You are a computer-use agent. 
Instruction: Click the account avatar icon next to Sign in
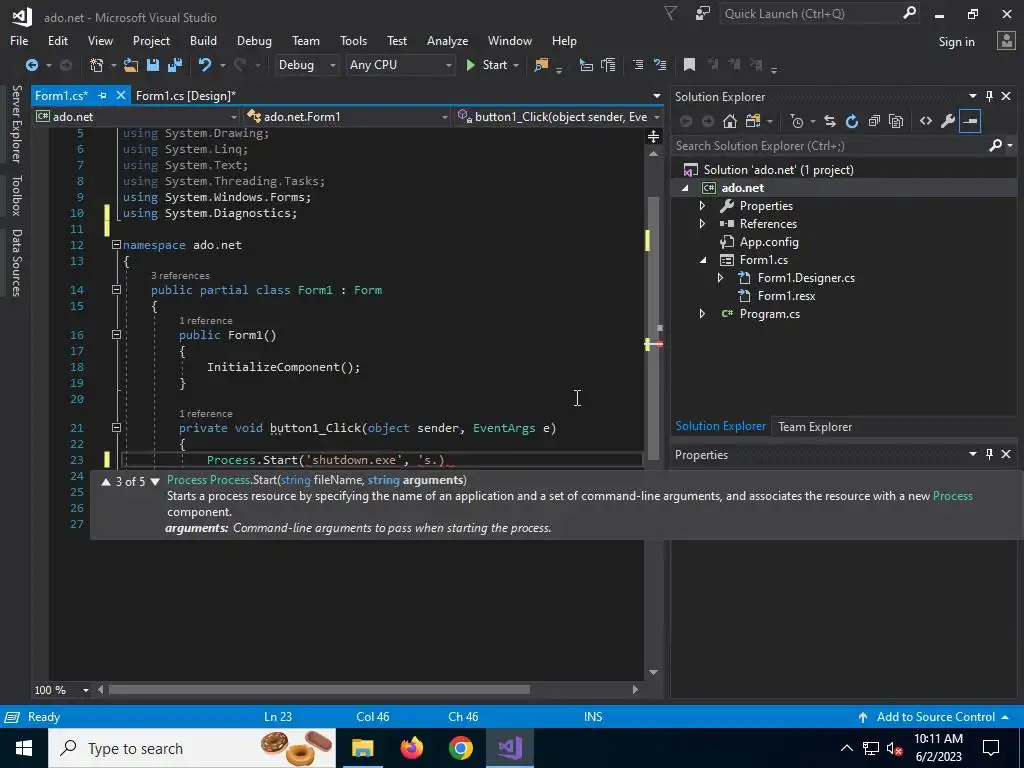click(1006, 41)
